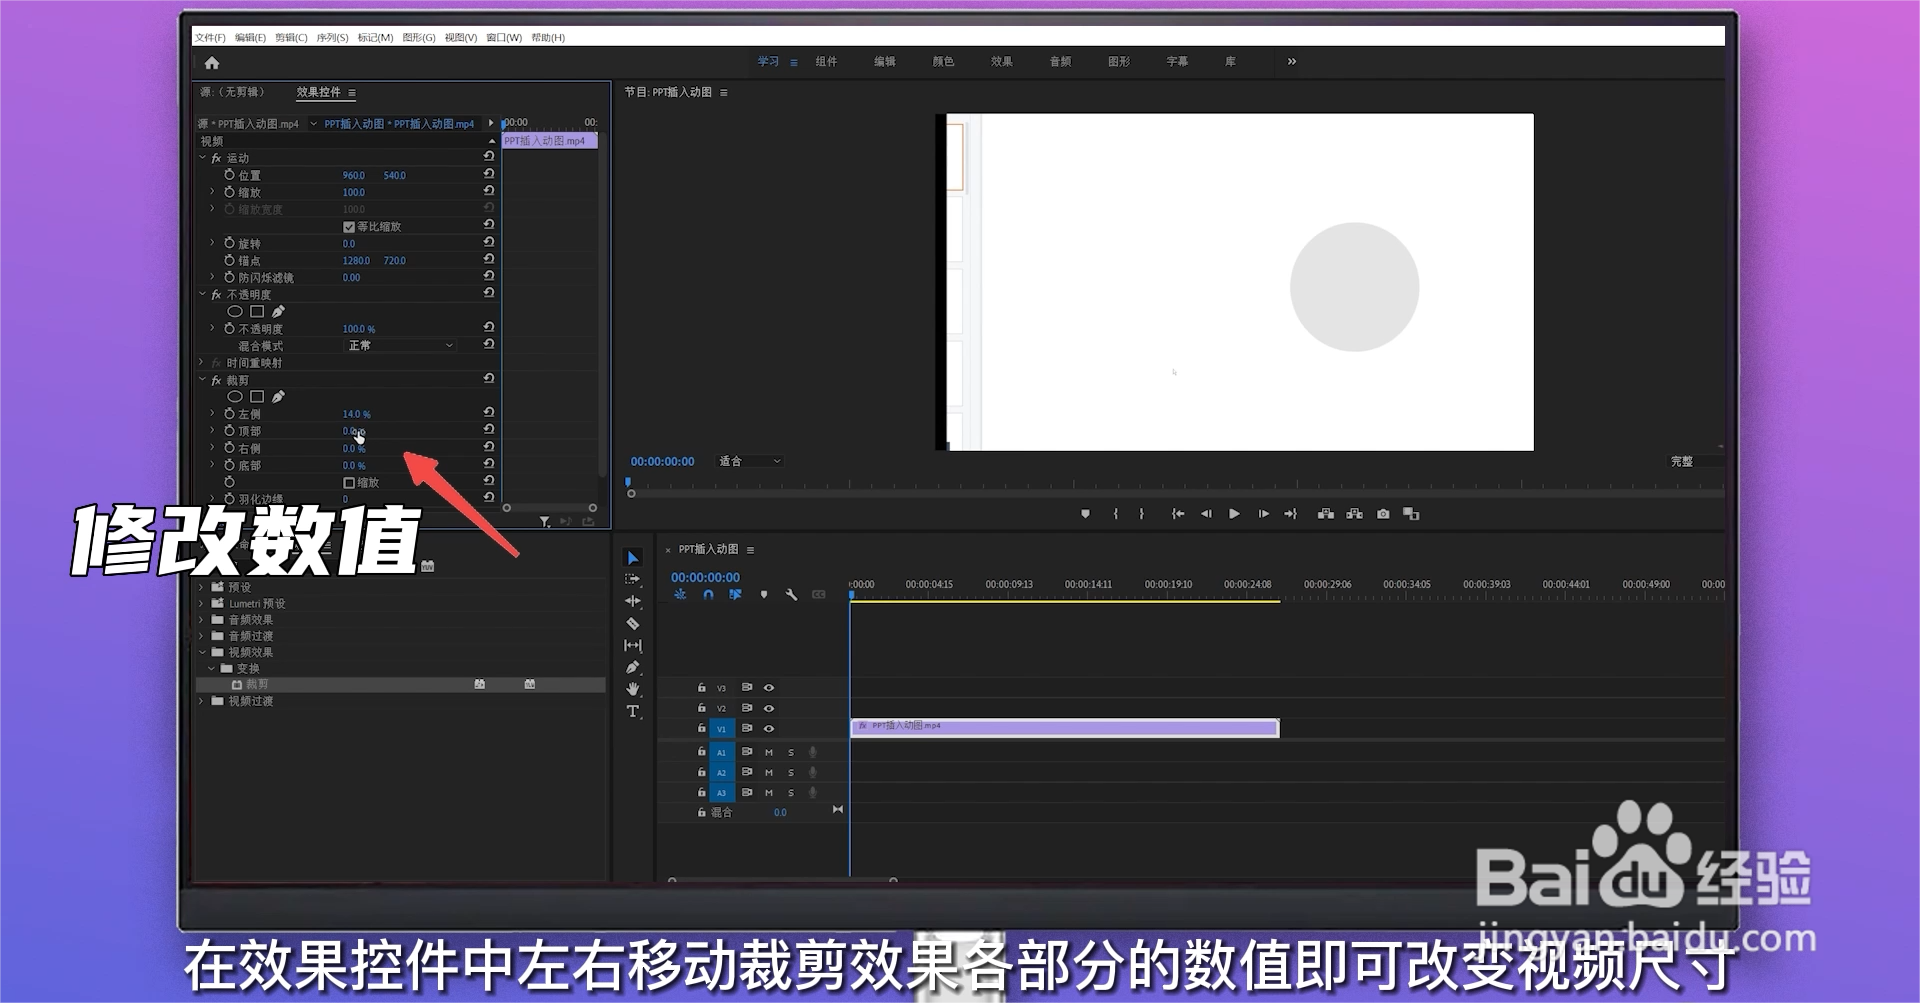Expand the Scale (缩放) property under Motion

(212, 192)
